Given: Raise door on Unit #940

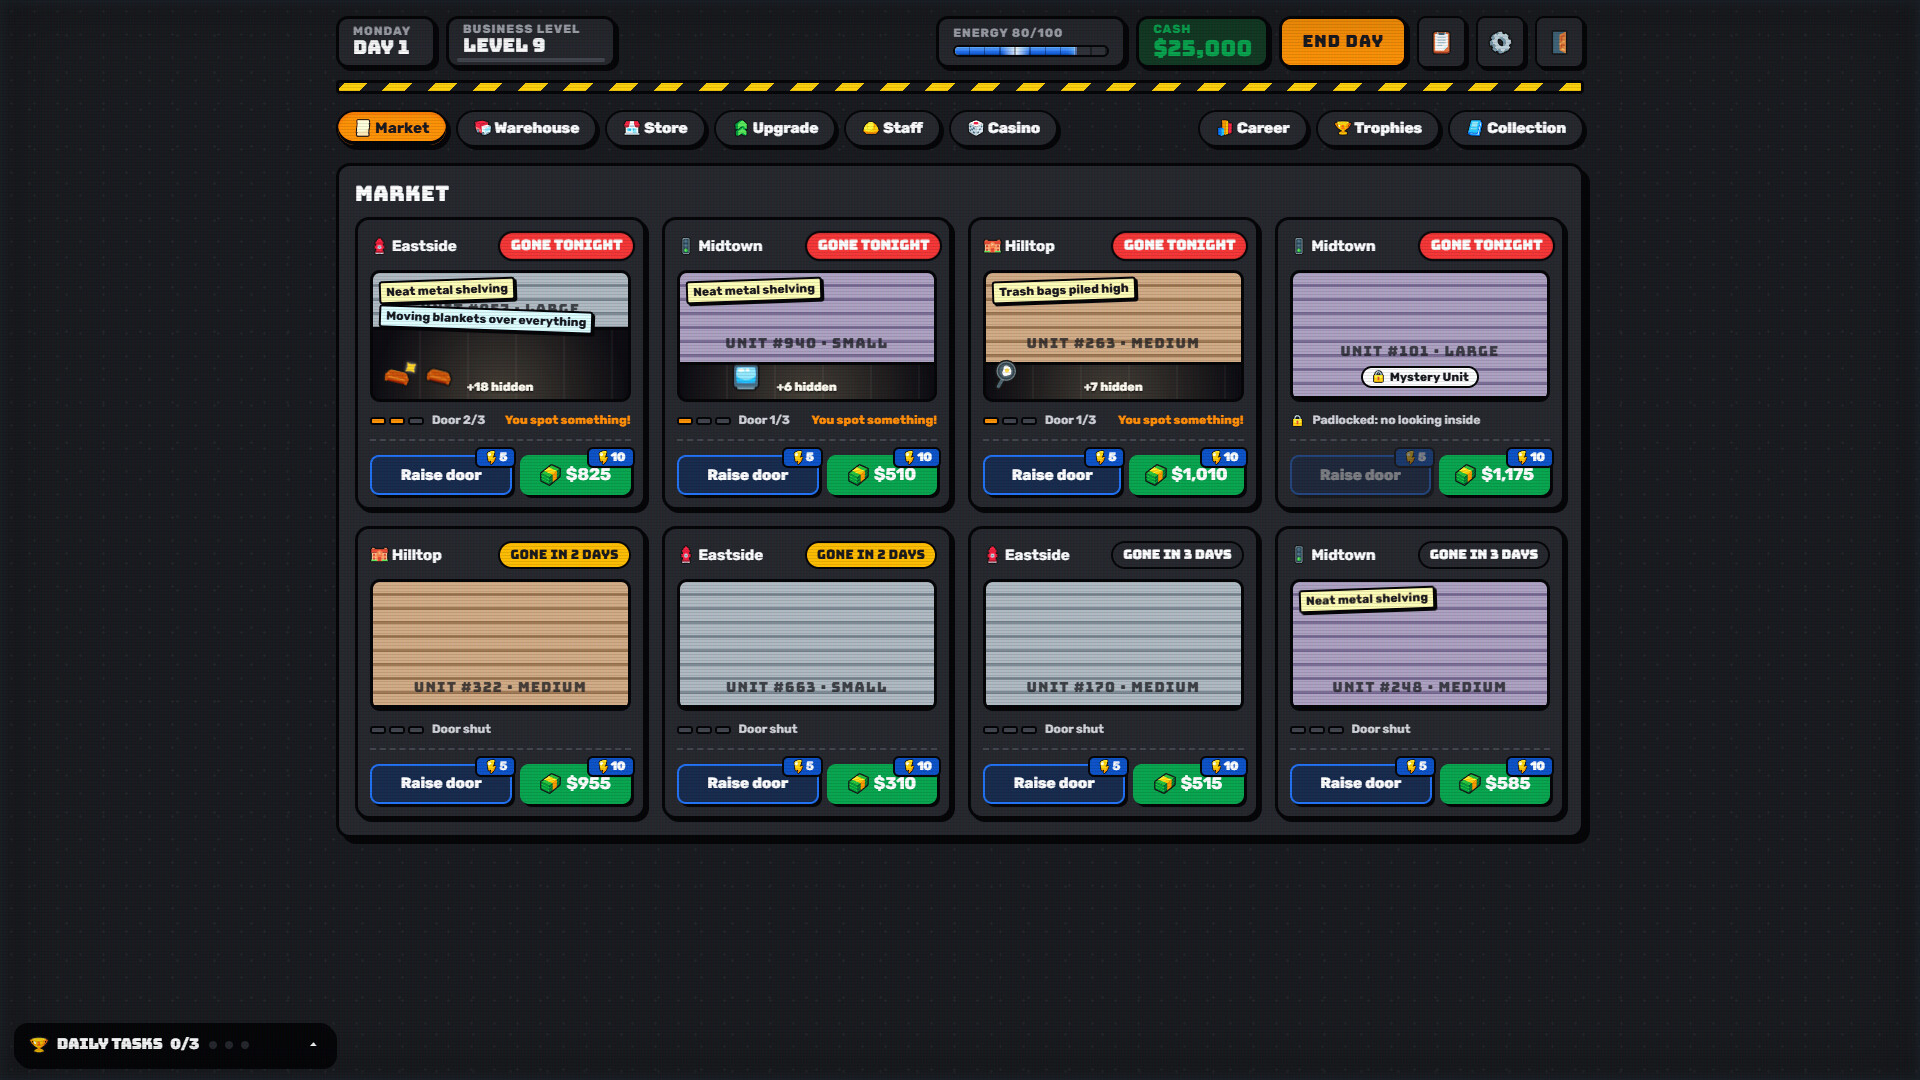Looking at the screenshot, I should tap(747, 475).
